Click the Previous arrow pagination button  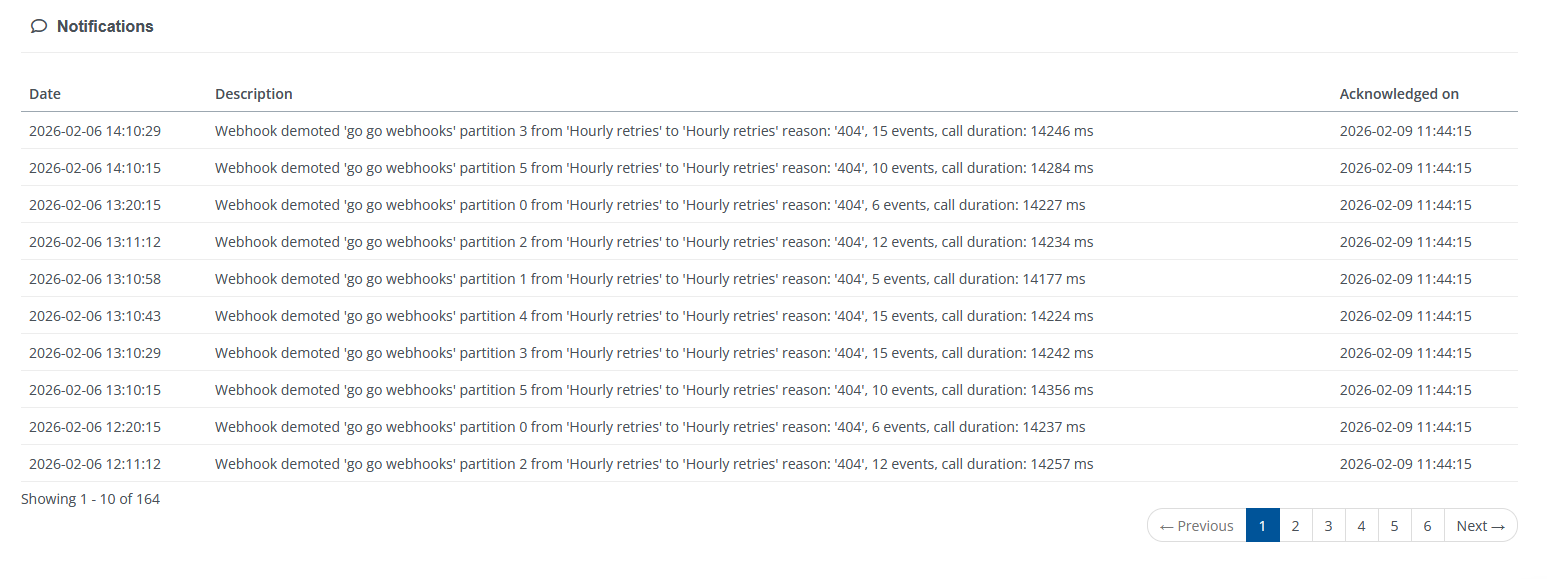coord(1196,526)
